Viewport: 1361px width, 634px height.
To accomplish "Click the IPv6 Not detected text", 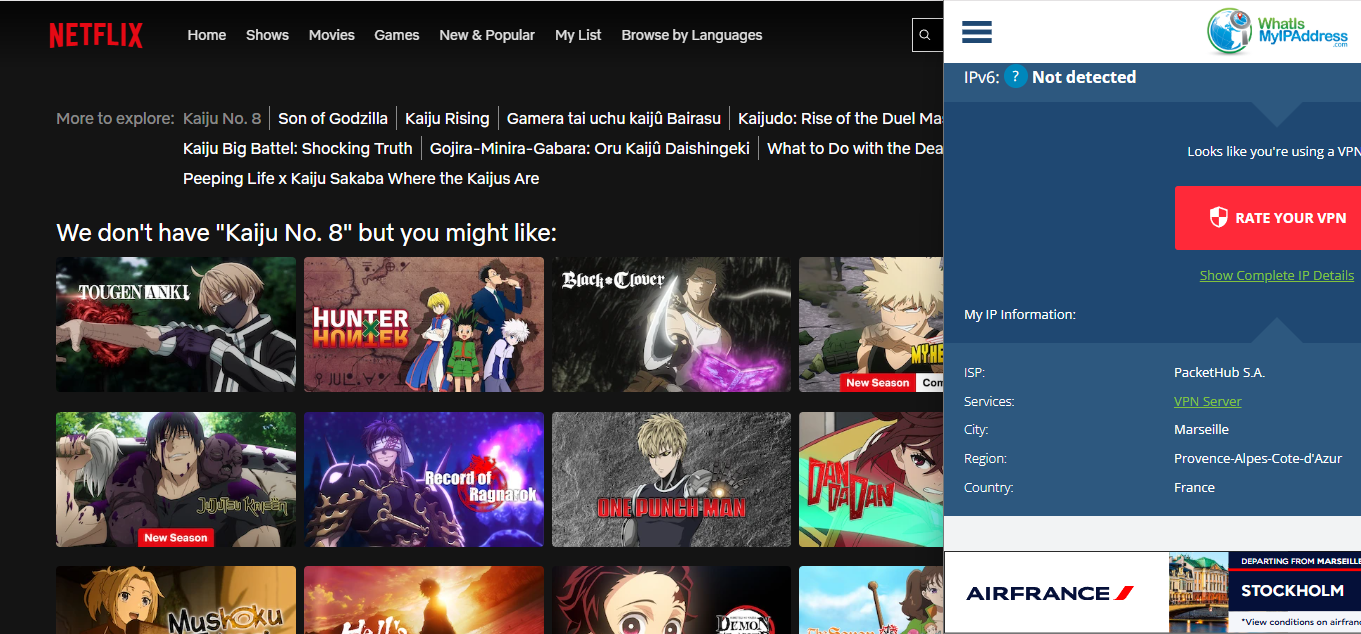I will pos(1084,77).
